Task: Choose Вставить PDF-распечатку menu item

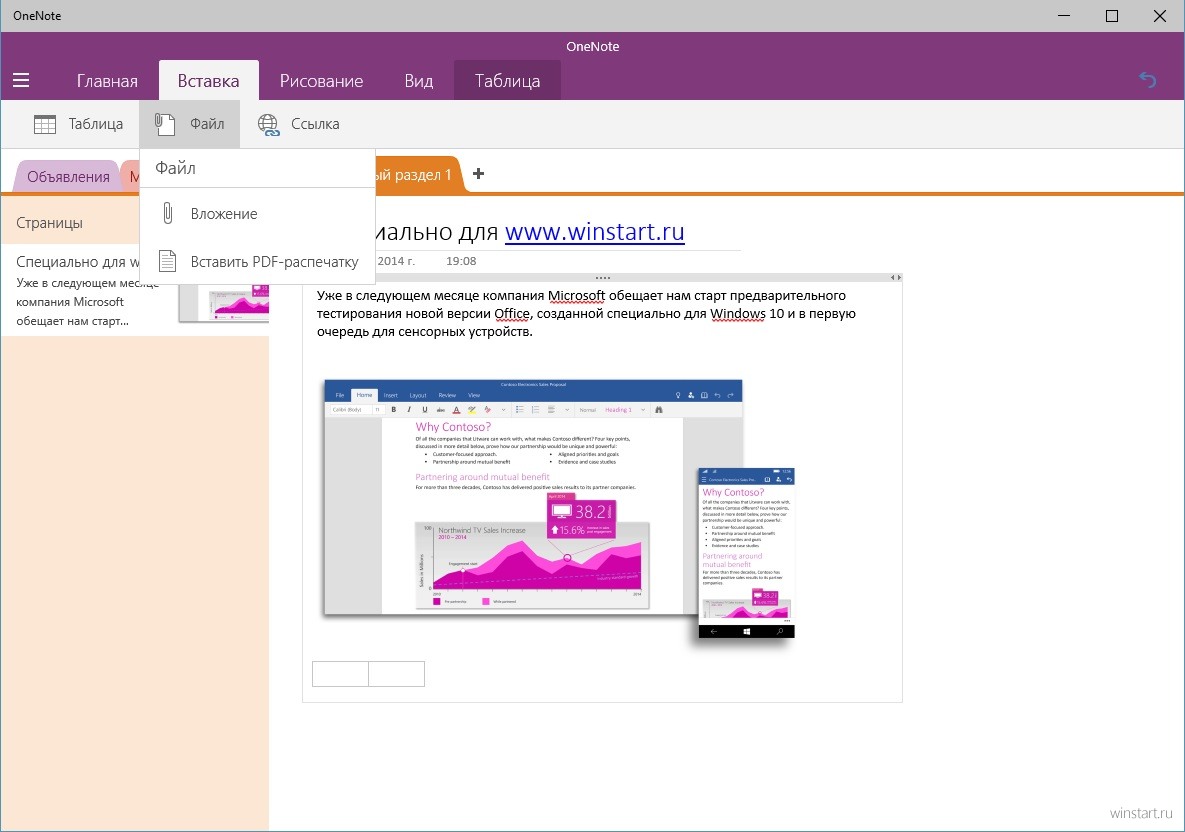Action: (258, 261)
